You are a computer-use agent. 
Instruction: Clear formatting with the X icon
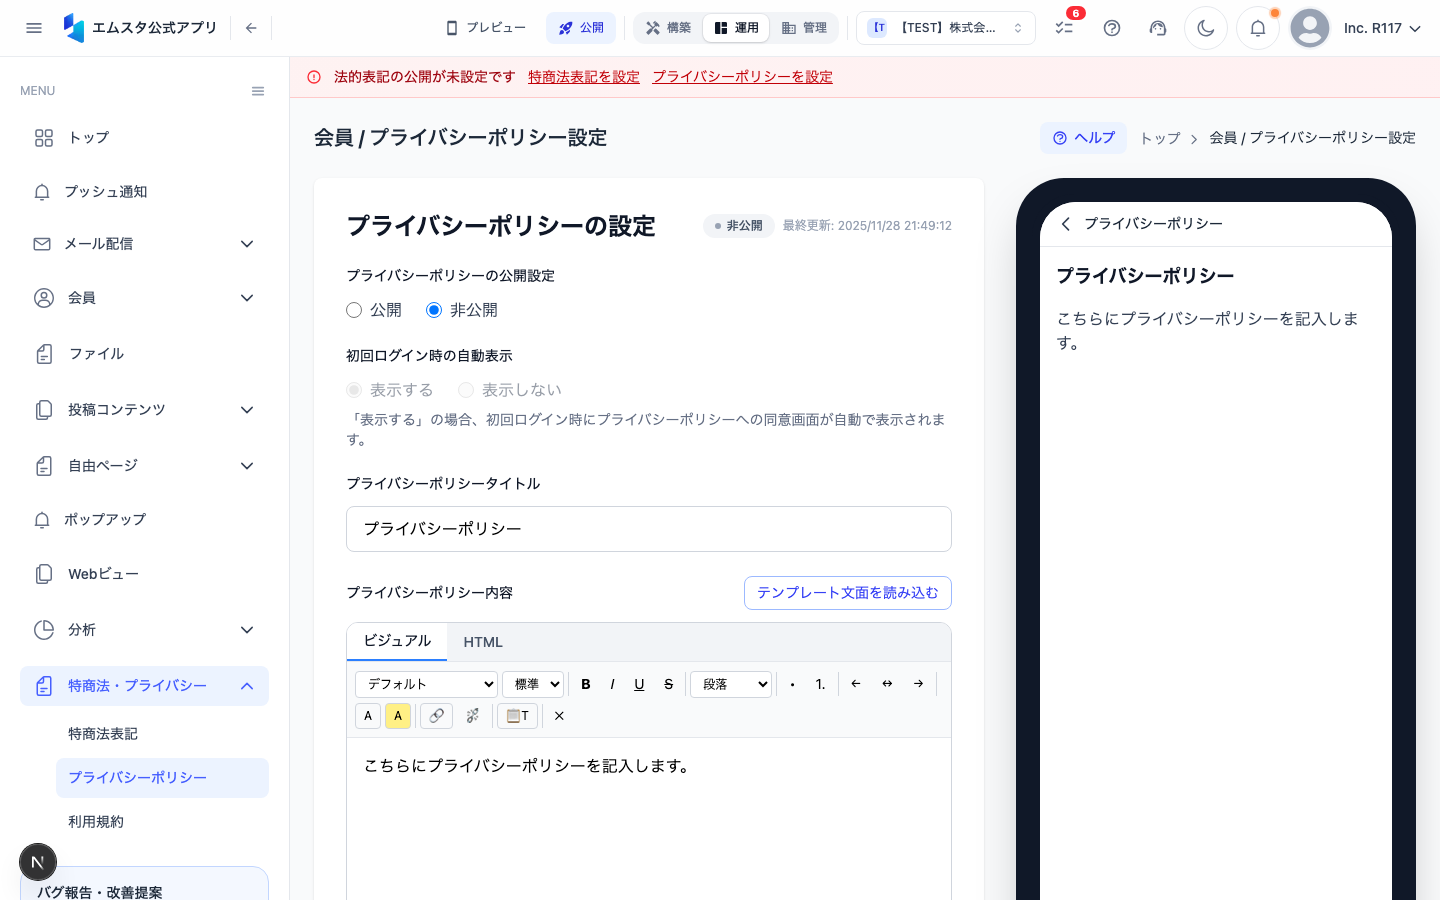(559, 716)
